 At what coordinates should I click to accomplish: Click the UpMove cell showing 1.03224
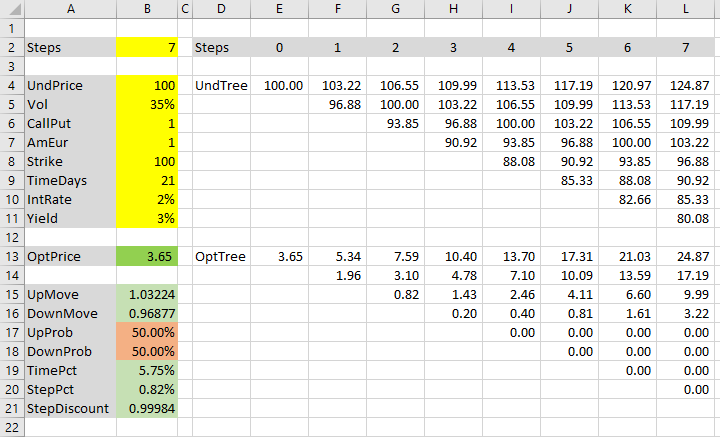[147, 294]
